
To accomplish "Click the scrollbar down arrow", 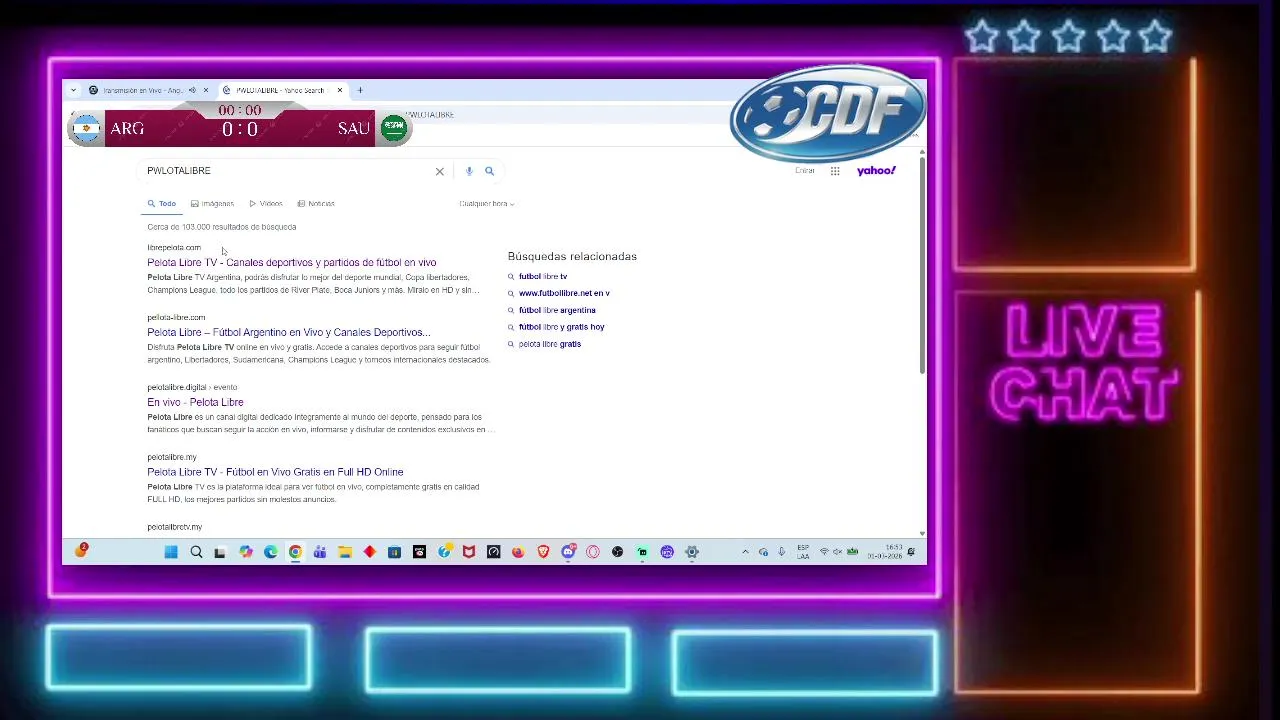I will point(922,533).
